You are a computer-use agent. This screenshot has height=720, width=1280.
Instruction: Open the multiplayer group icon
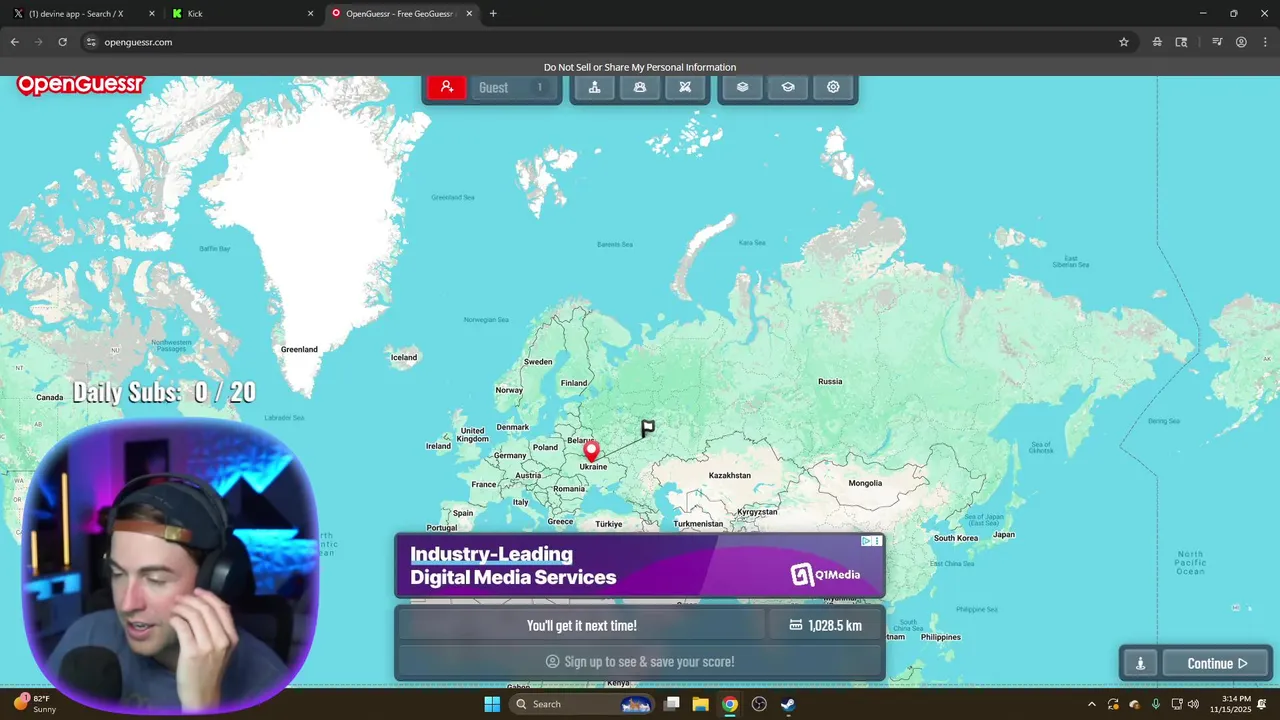click(640, 87)
